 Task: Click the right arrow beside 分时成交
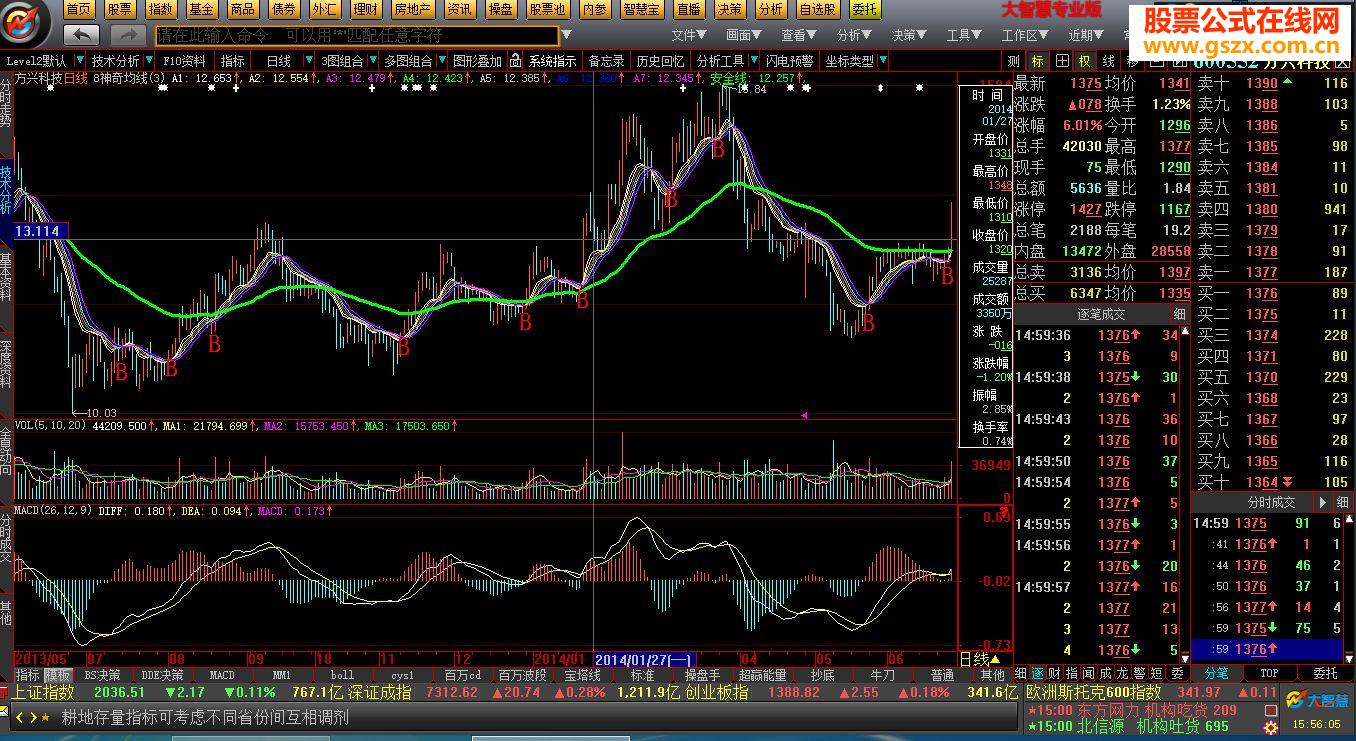coord(1325,502)
